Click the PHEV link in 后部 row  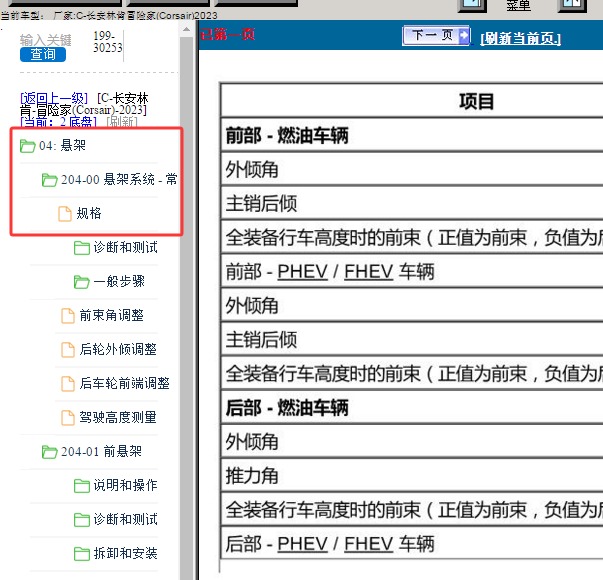coord(302,544)
